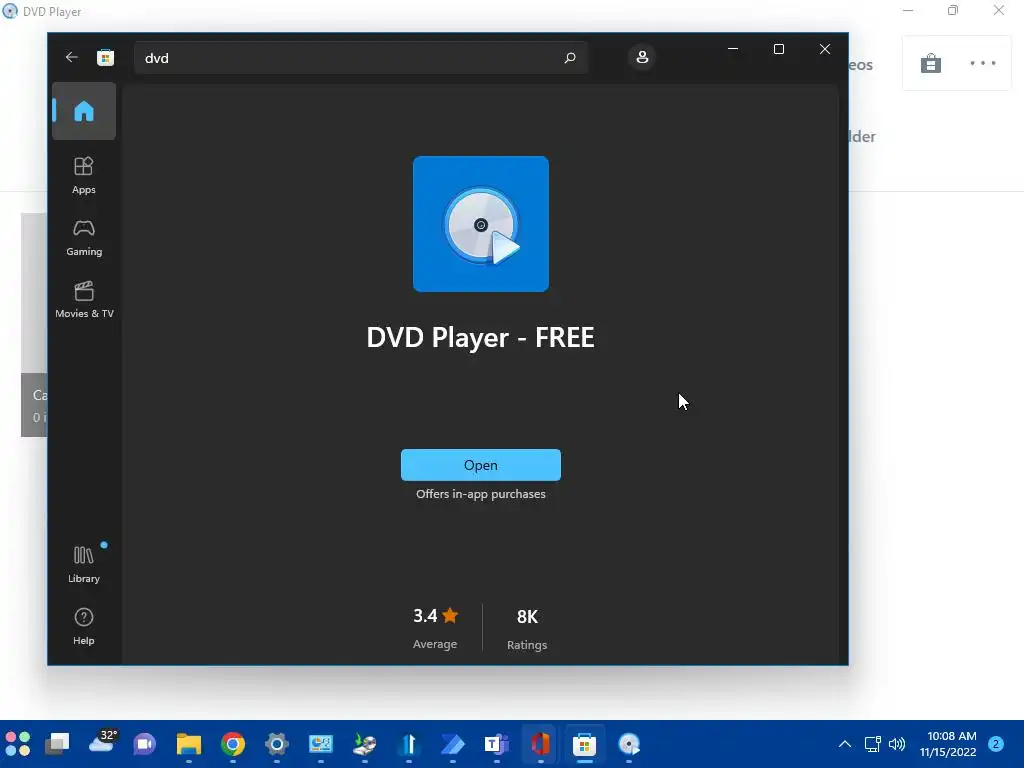Open the Help section
Screen dimensions: 1024x768
pyautogui.click(x=84, y=626)
